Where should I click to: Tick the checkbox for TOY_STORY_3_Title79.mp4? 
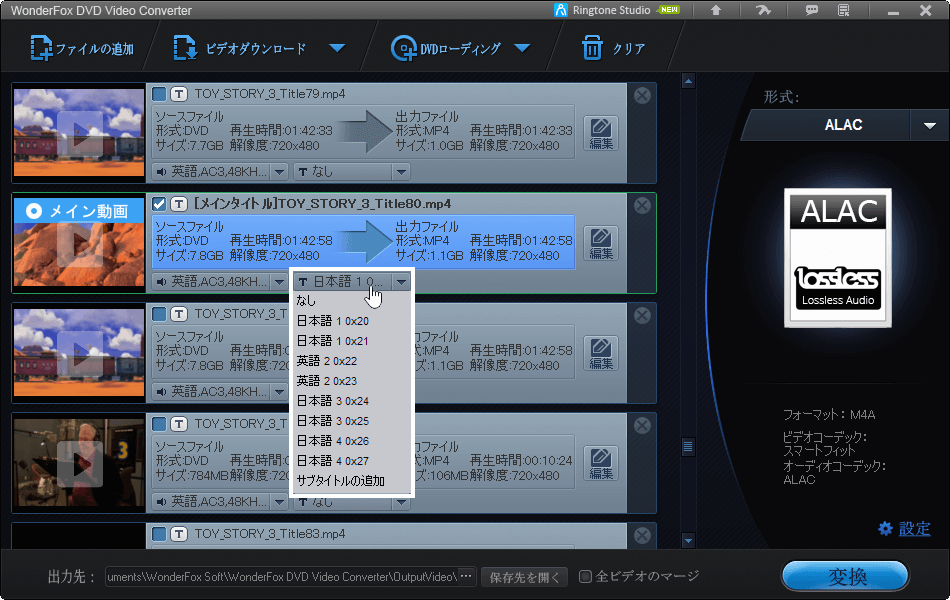tap(159, 94)
